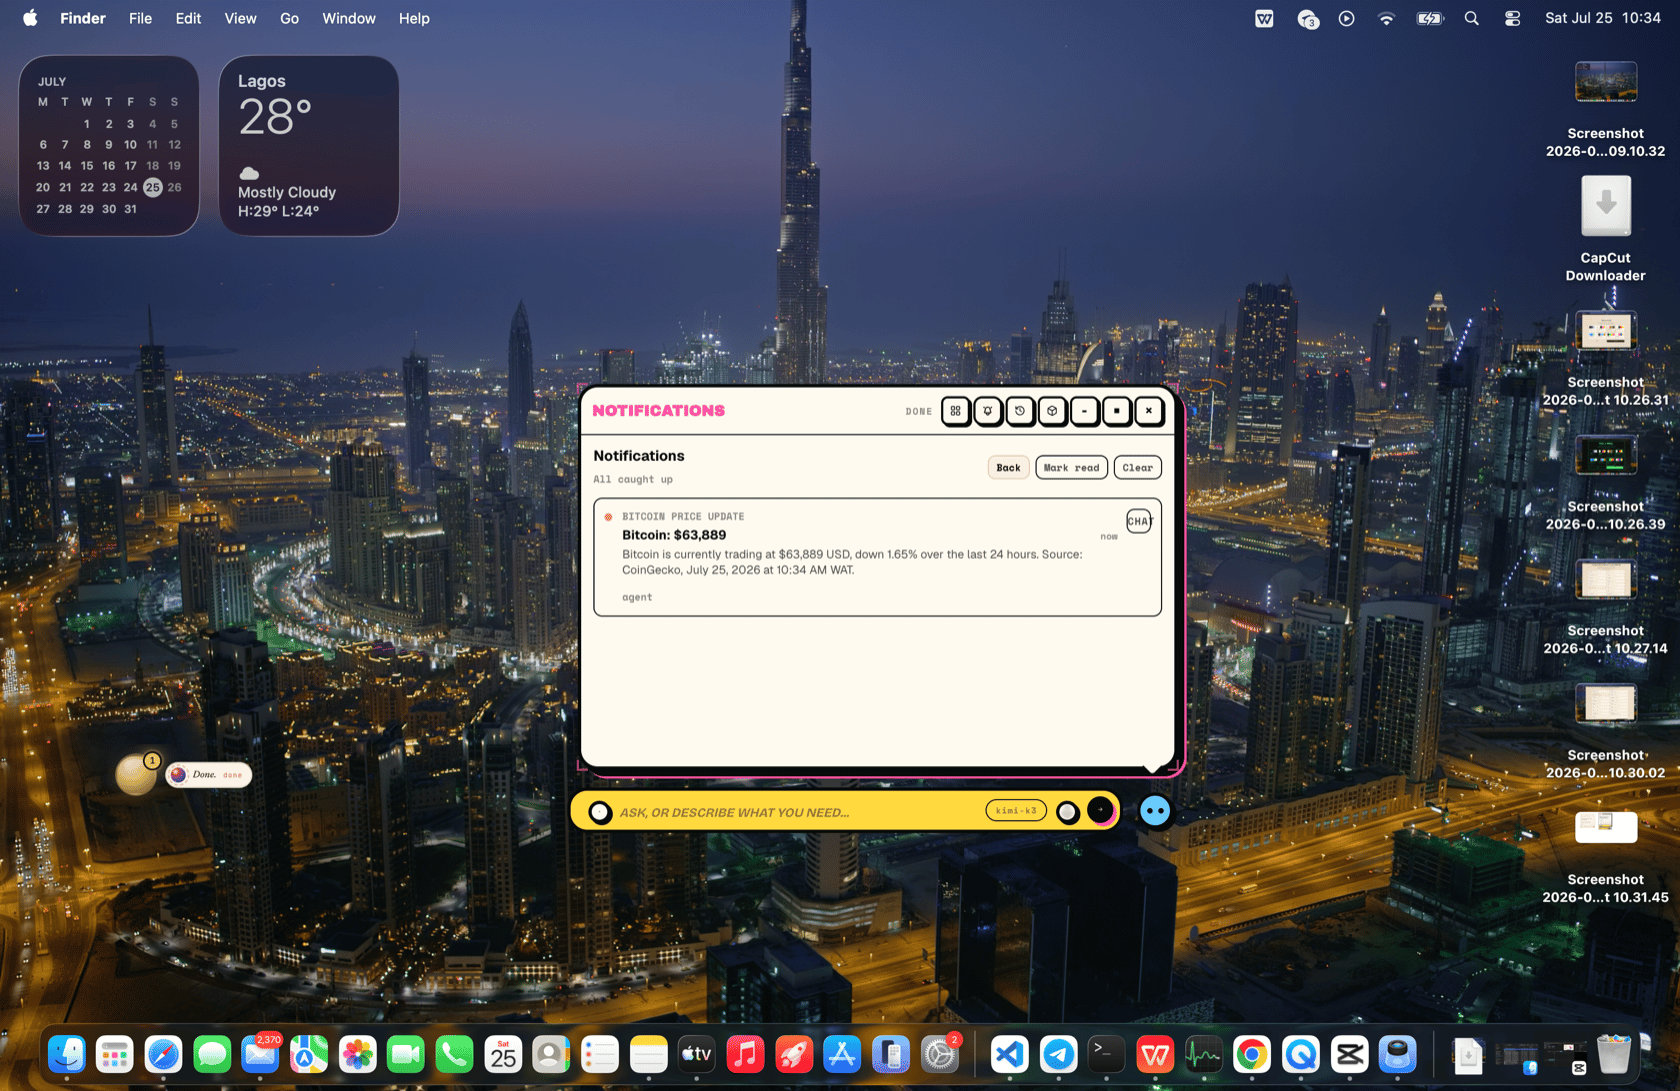Screen dimensions: 1680x1091
Task: Open Finder from the Dock
Action: tap(67, 1054)
